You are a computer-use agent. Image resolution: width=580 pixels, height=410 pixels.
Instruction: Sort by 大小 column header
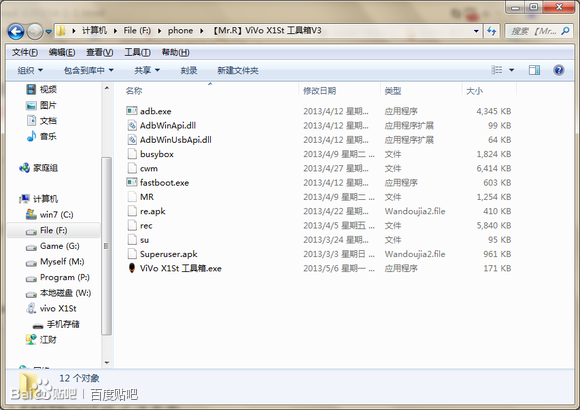474,91
